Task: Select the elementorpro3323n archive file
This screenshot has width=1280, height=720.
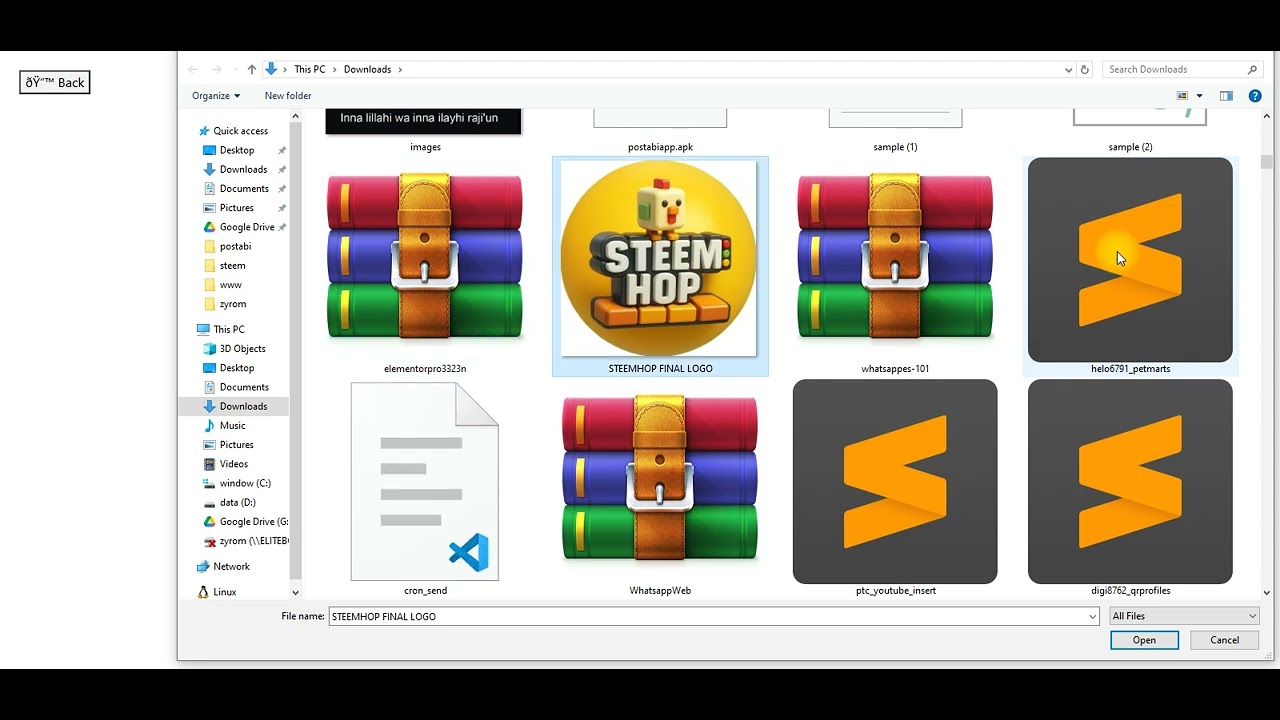Action: tap(425, 266)
